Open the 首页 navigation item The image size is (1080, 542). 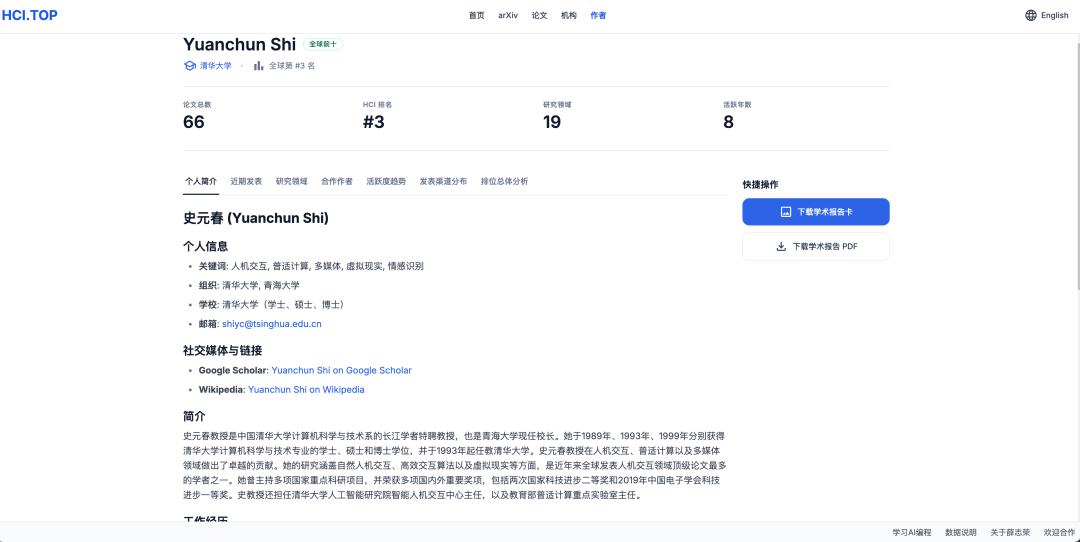pos(477,15)
